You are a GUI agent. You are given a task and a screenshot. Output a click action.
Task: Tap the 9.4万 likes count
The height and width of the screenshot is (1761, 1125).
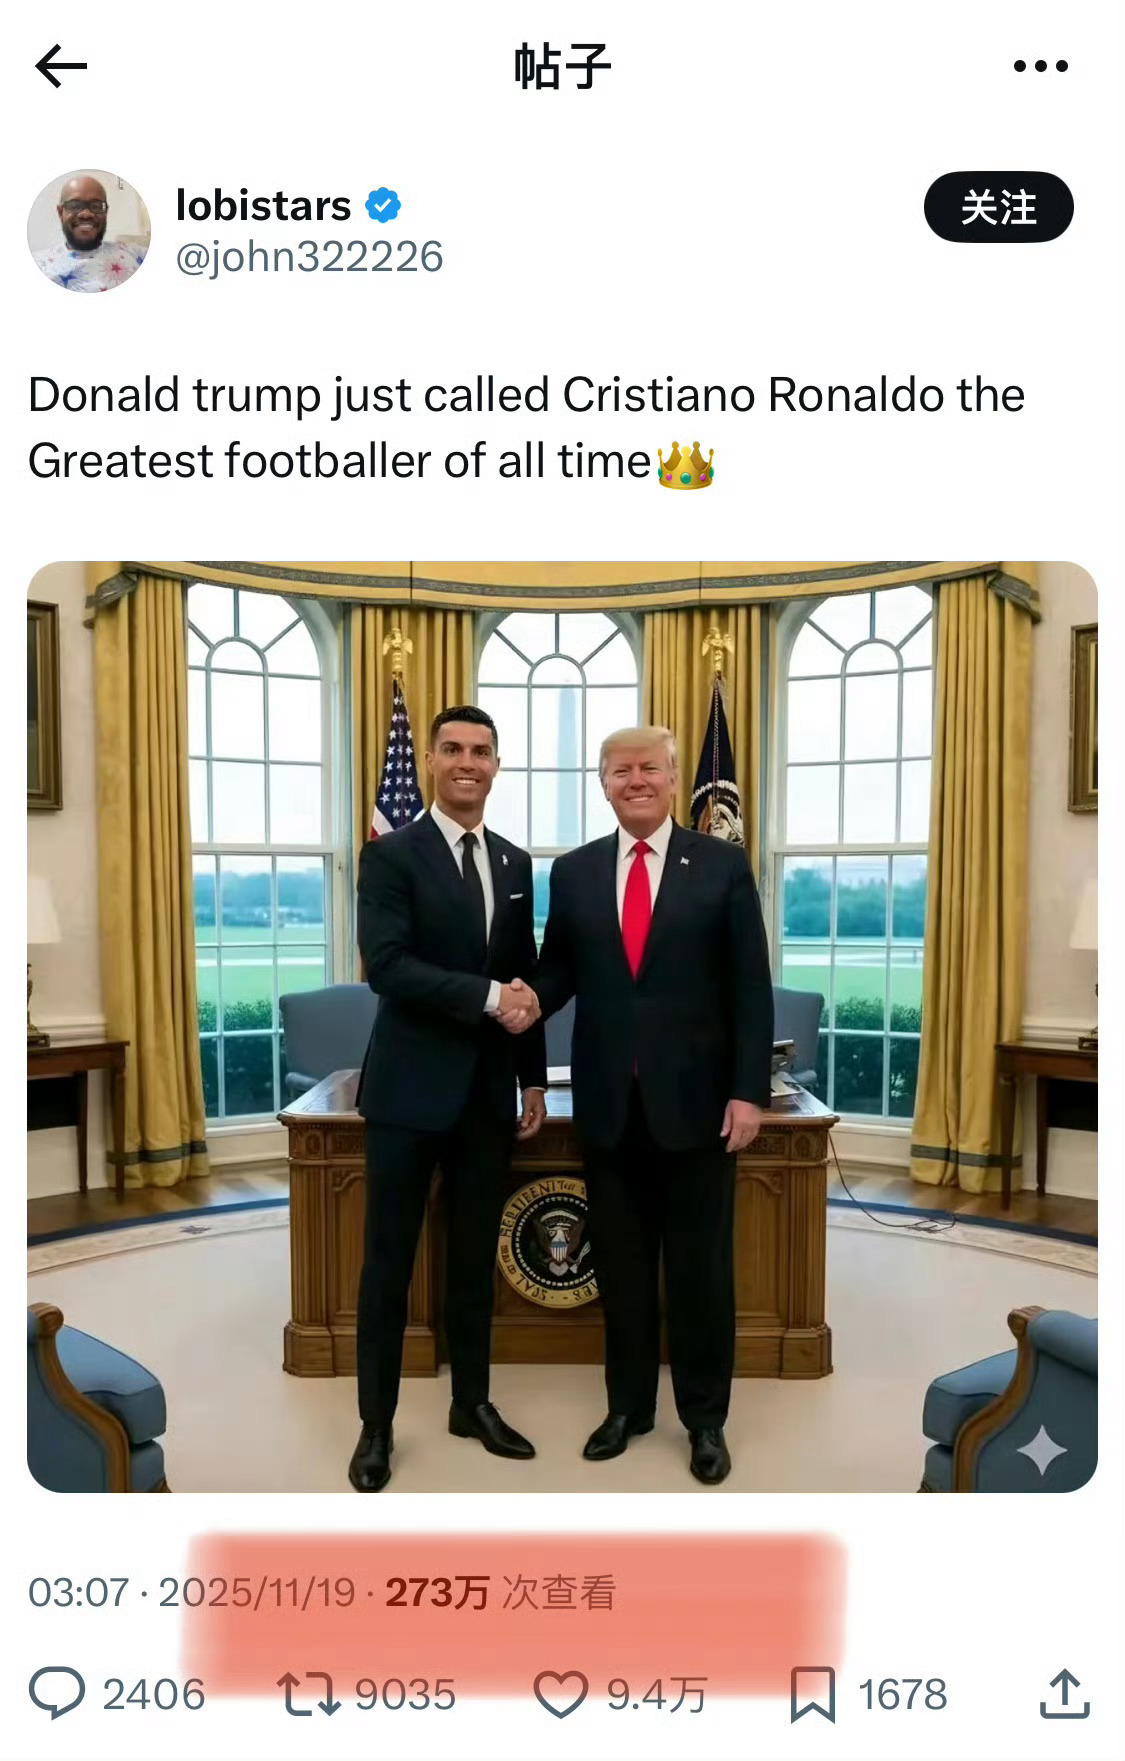657,1695
